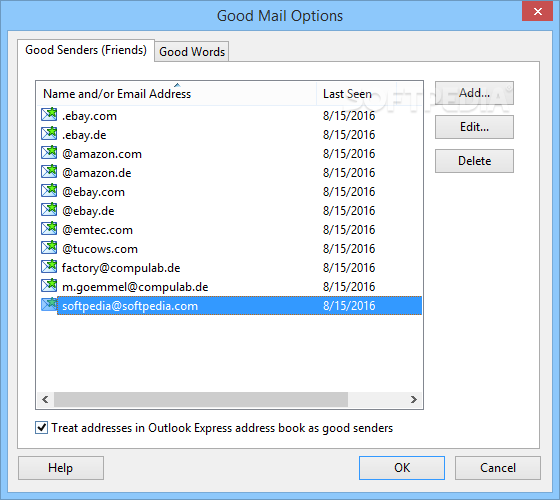Click the Last Seen date of .ebay.com

349,116
